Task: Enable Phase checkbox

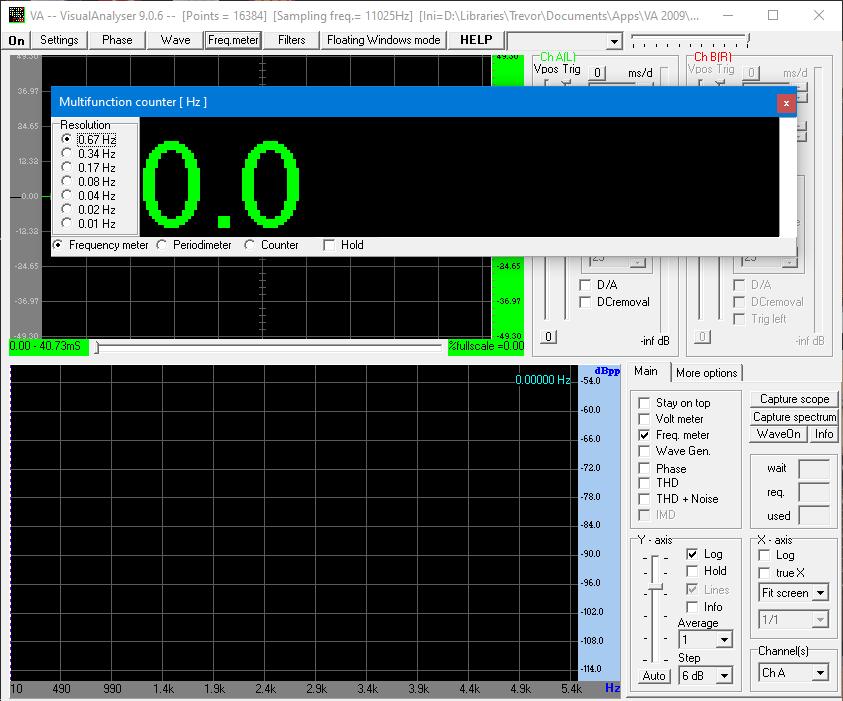Action: pyautogui.click(x=644, y=469)
